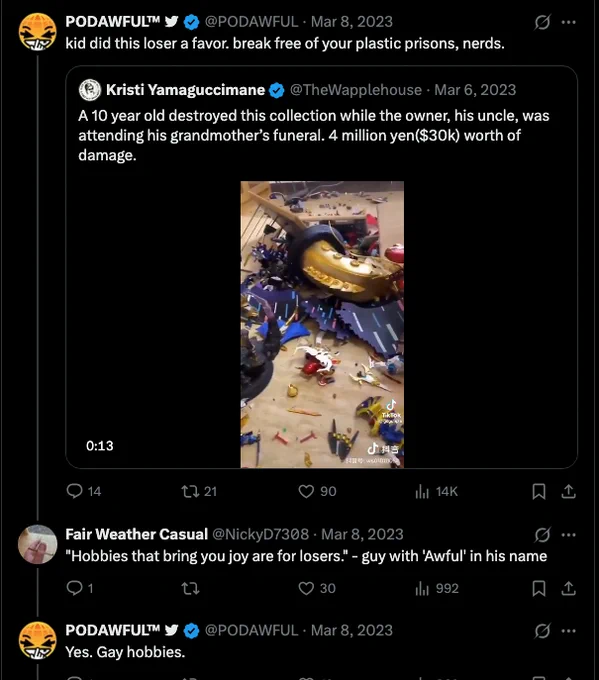Retweet Fair Weather Casual's reply
The image size is (599, 680).
tap(190, 588)
